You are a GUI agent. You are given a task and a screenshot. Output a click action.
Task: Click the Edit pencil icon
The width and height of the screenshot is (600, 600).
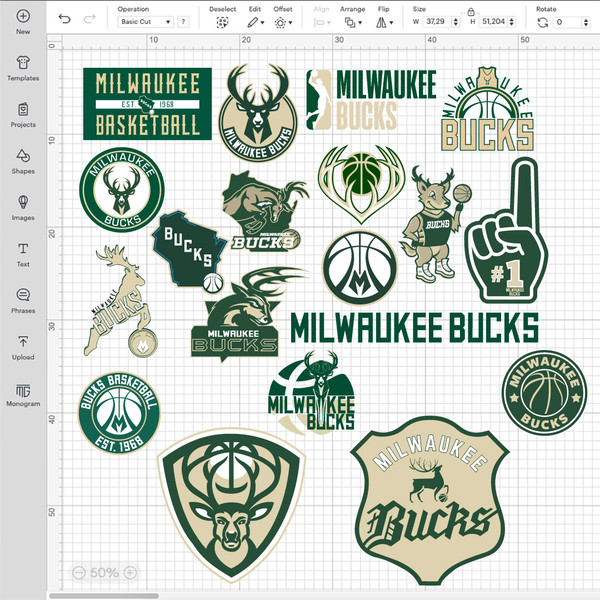click(x=252, y=23)
